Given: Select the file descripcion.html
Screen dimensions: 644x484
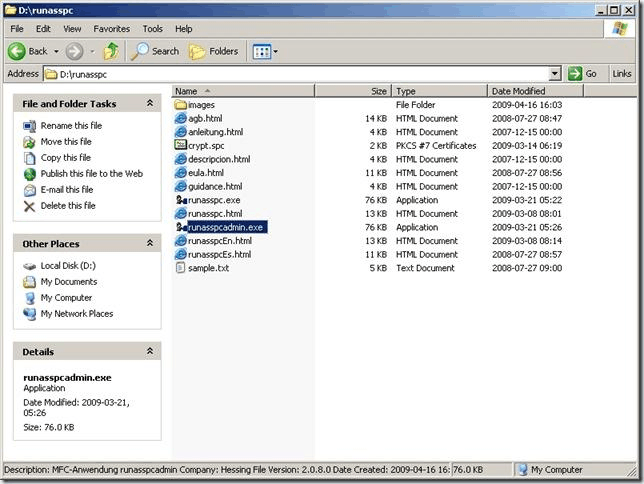Looking at the screenshot, I should pyautogui.click(x=219, y=159).
